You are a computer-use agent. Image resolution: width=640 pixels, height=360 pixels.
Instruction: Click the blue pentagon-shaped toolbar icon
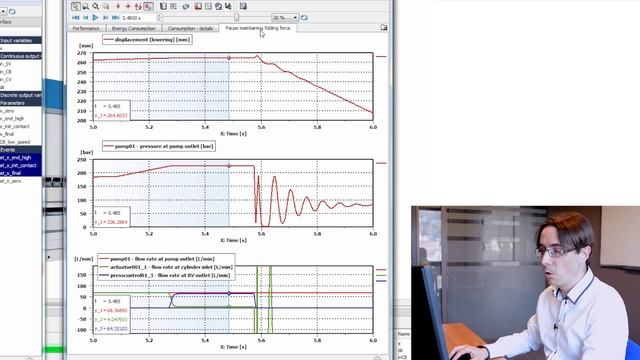click(x=218, y=6)
